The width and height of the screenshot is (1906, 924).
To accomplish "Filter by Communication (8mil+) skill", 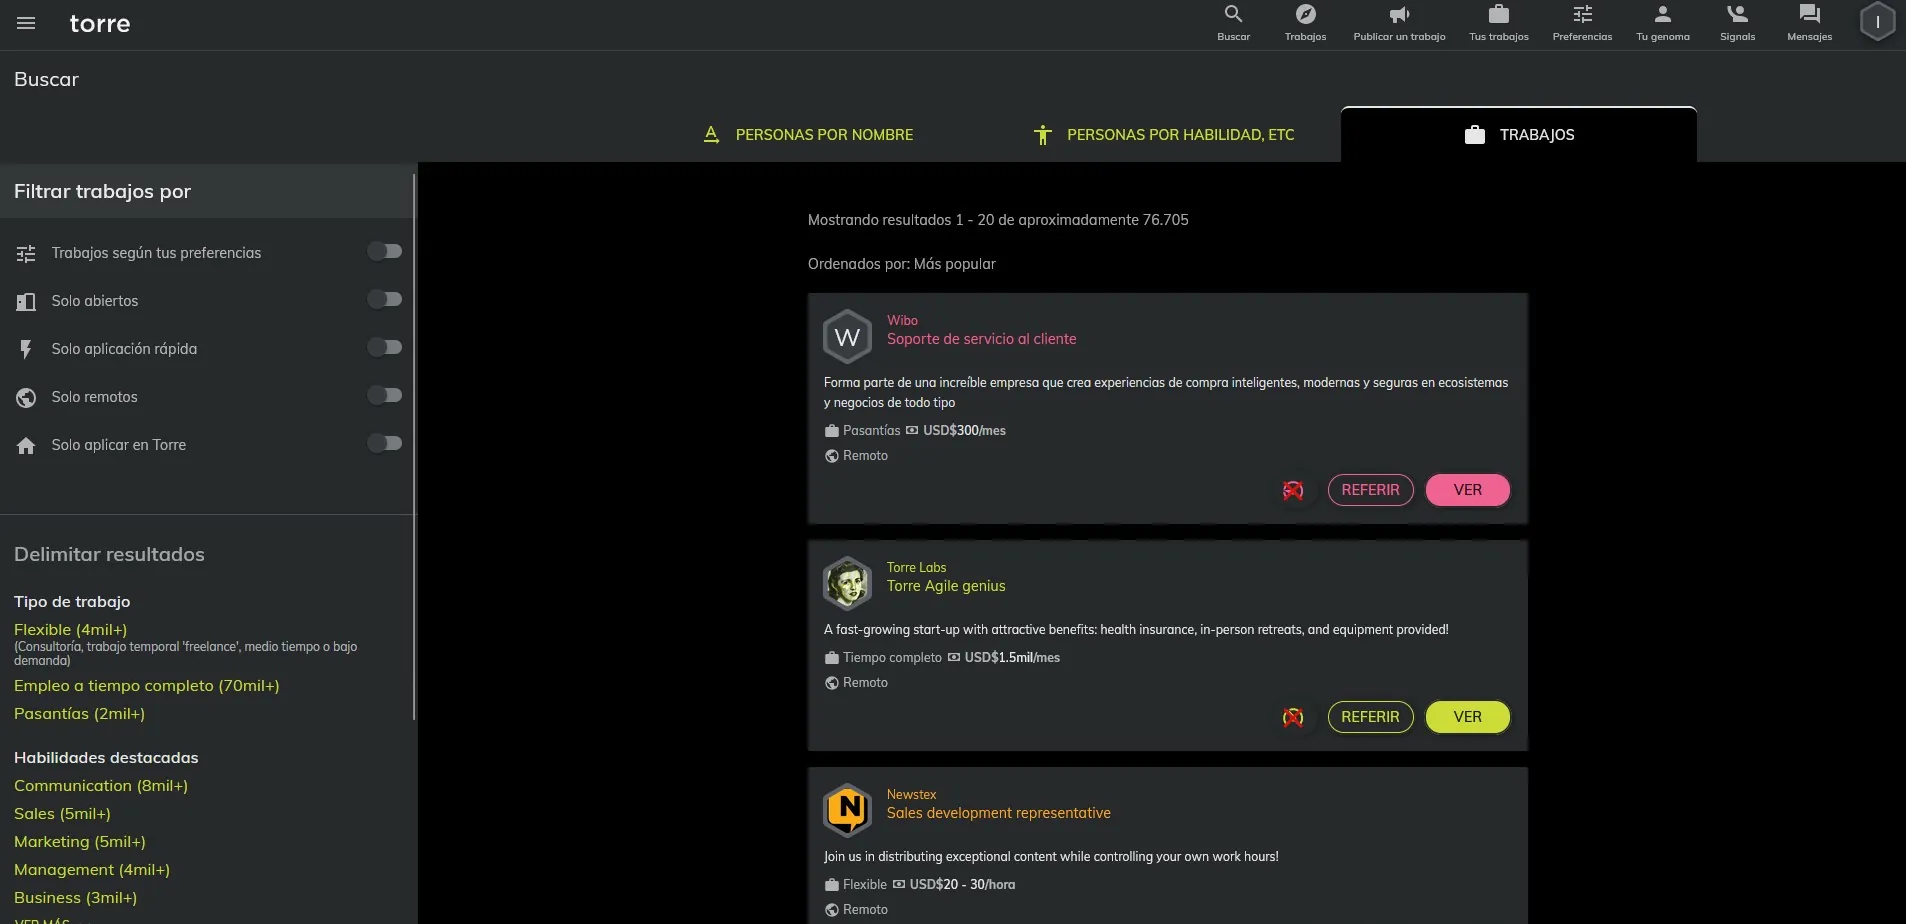I will pos(101,786).
